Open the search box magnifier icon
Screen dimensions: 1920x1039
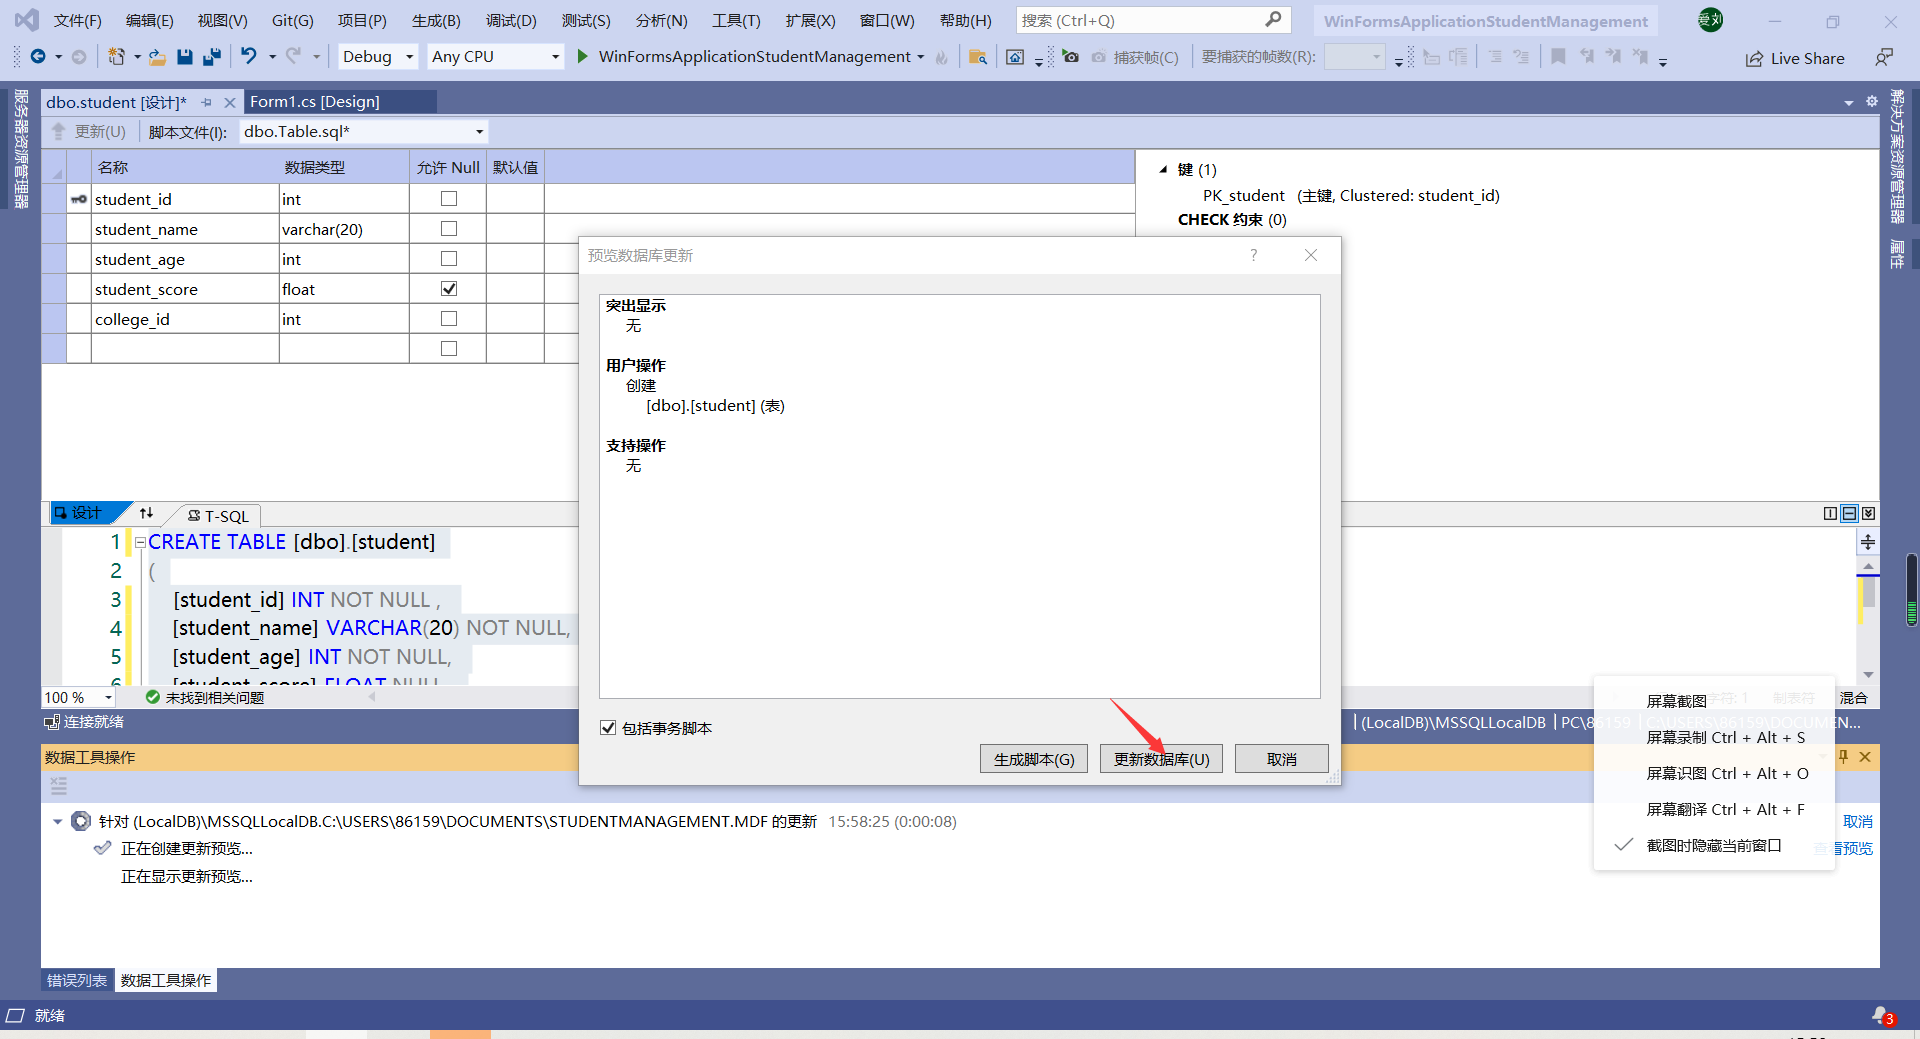[1274, 19]
